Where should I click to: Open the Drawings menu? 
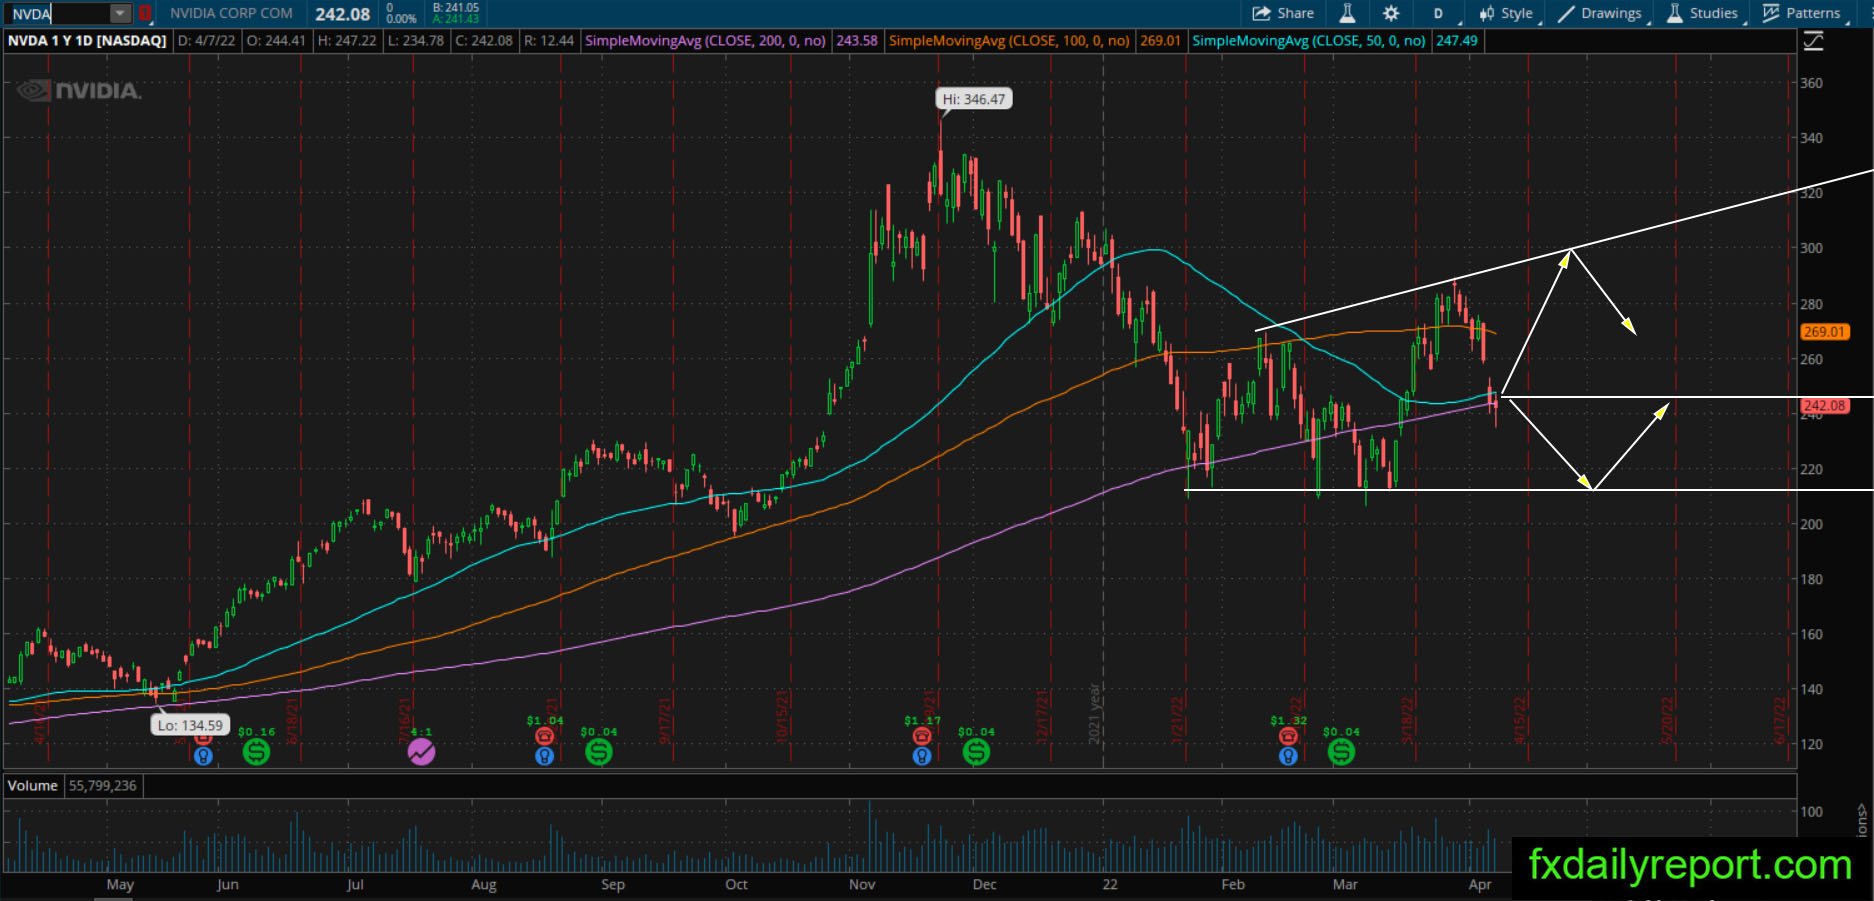point(1599,13)
